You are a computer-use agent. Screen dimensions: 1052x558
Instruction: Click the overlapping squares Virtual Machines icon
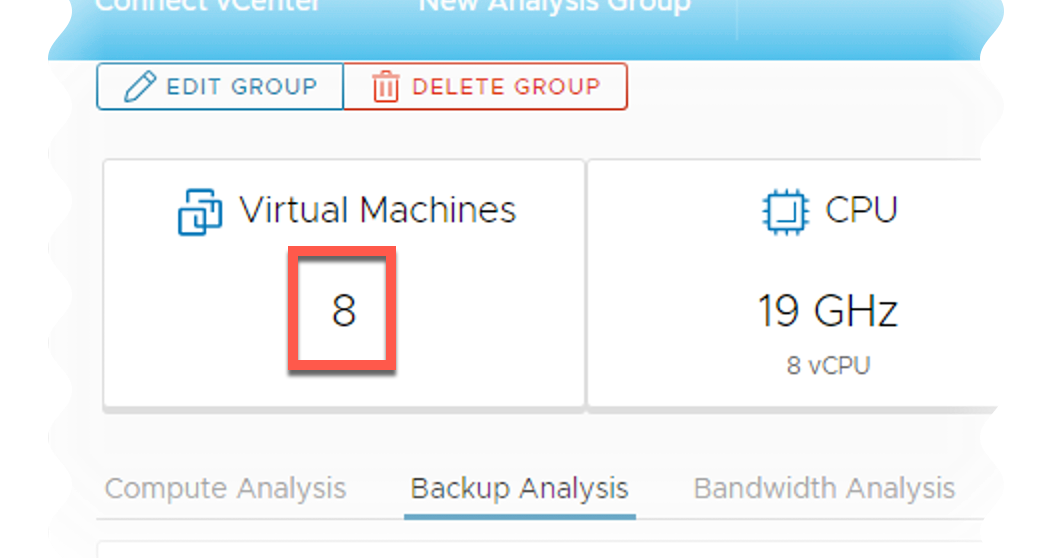pyautogui.click(x=200, y=212)
